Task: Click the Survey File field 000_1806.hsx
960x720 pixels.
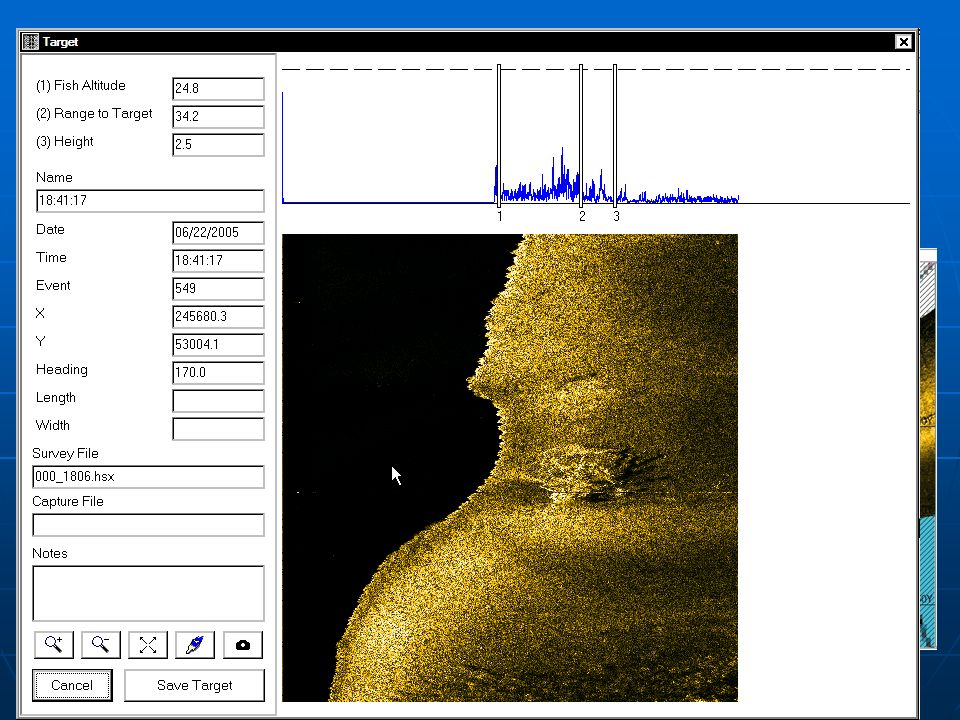Action: [x=148, y=477]
